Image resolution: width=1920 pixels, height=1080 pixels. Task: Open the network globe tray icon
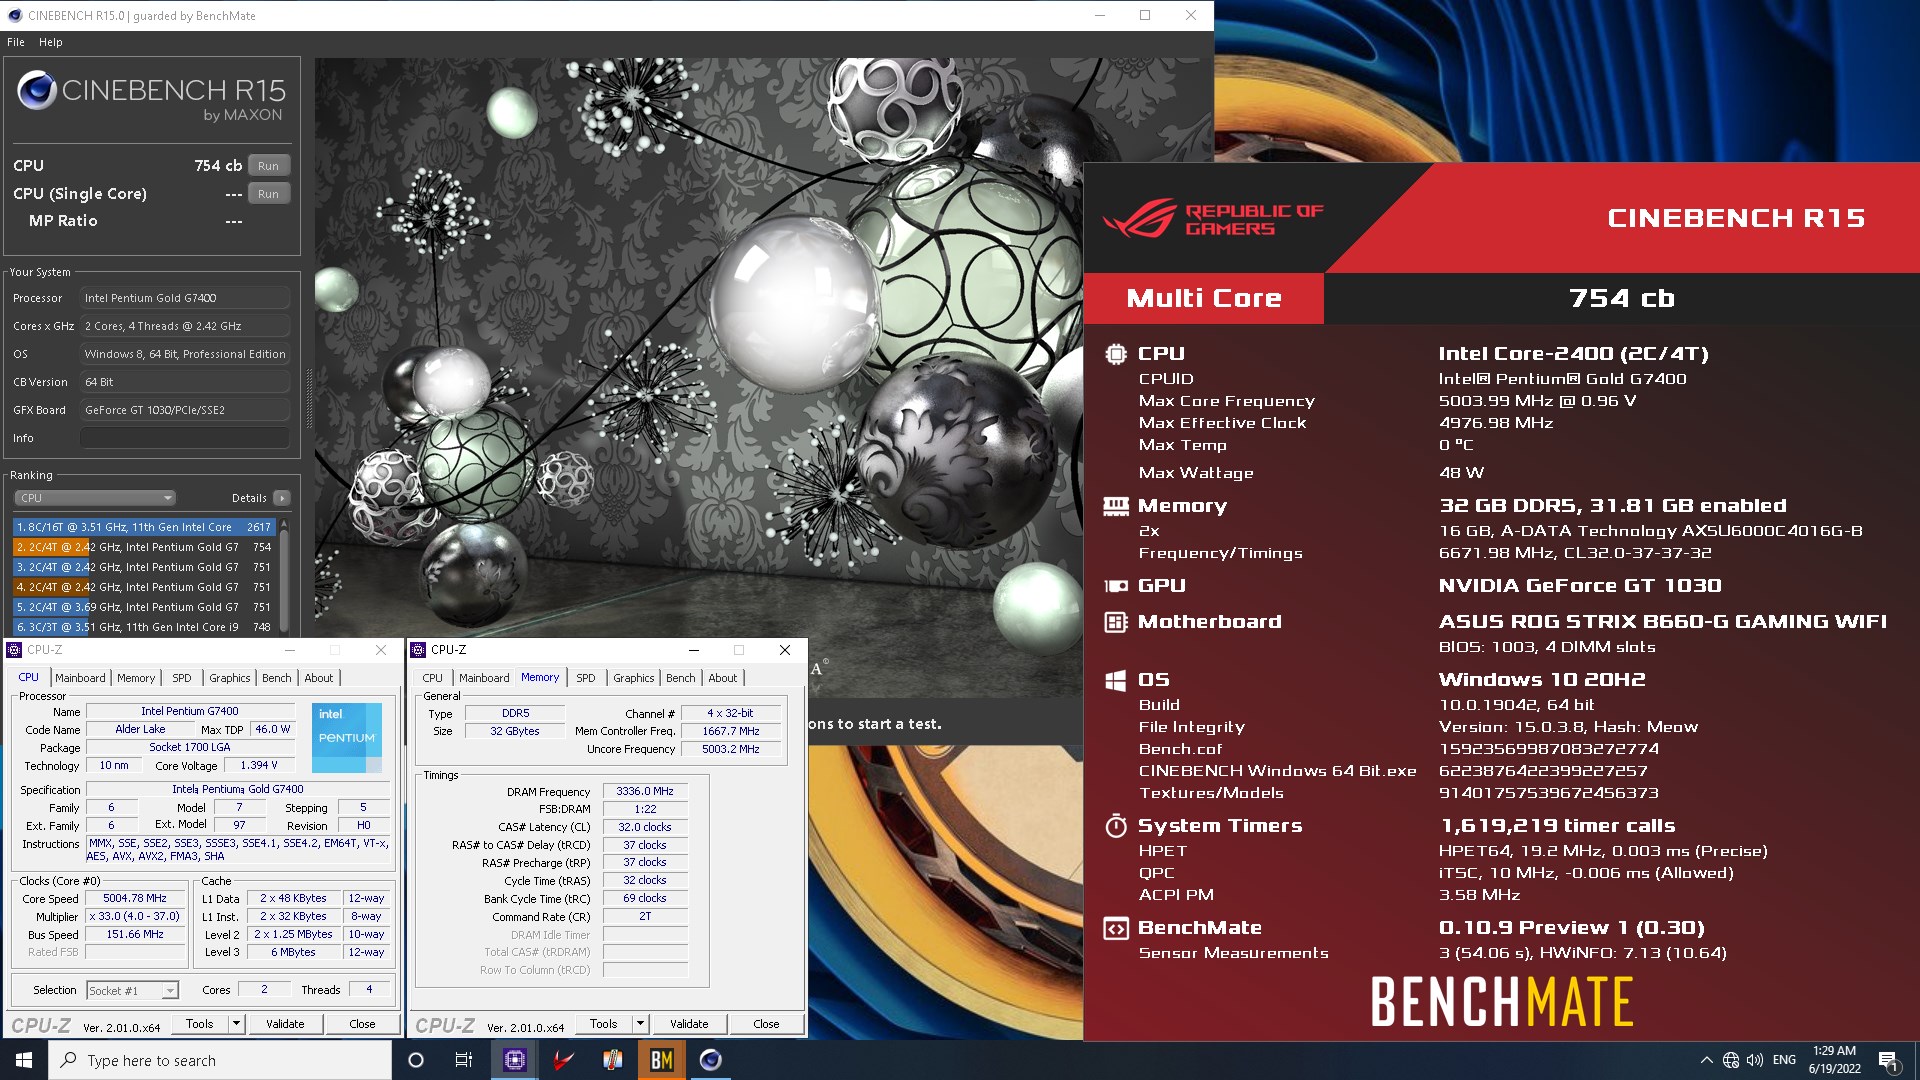1730,1060
